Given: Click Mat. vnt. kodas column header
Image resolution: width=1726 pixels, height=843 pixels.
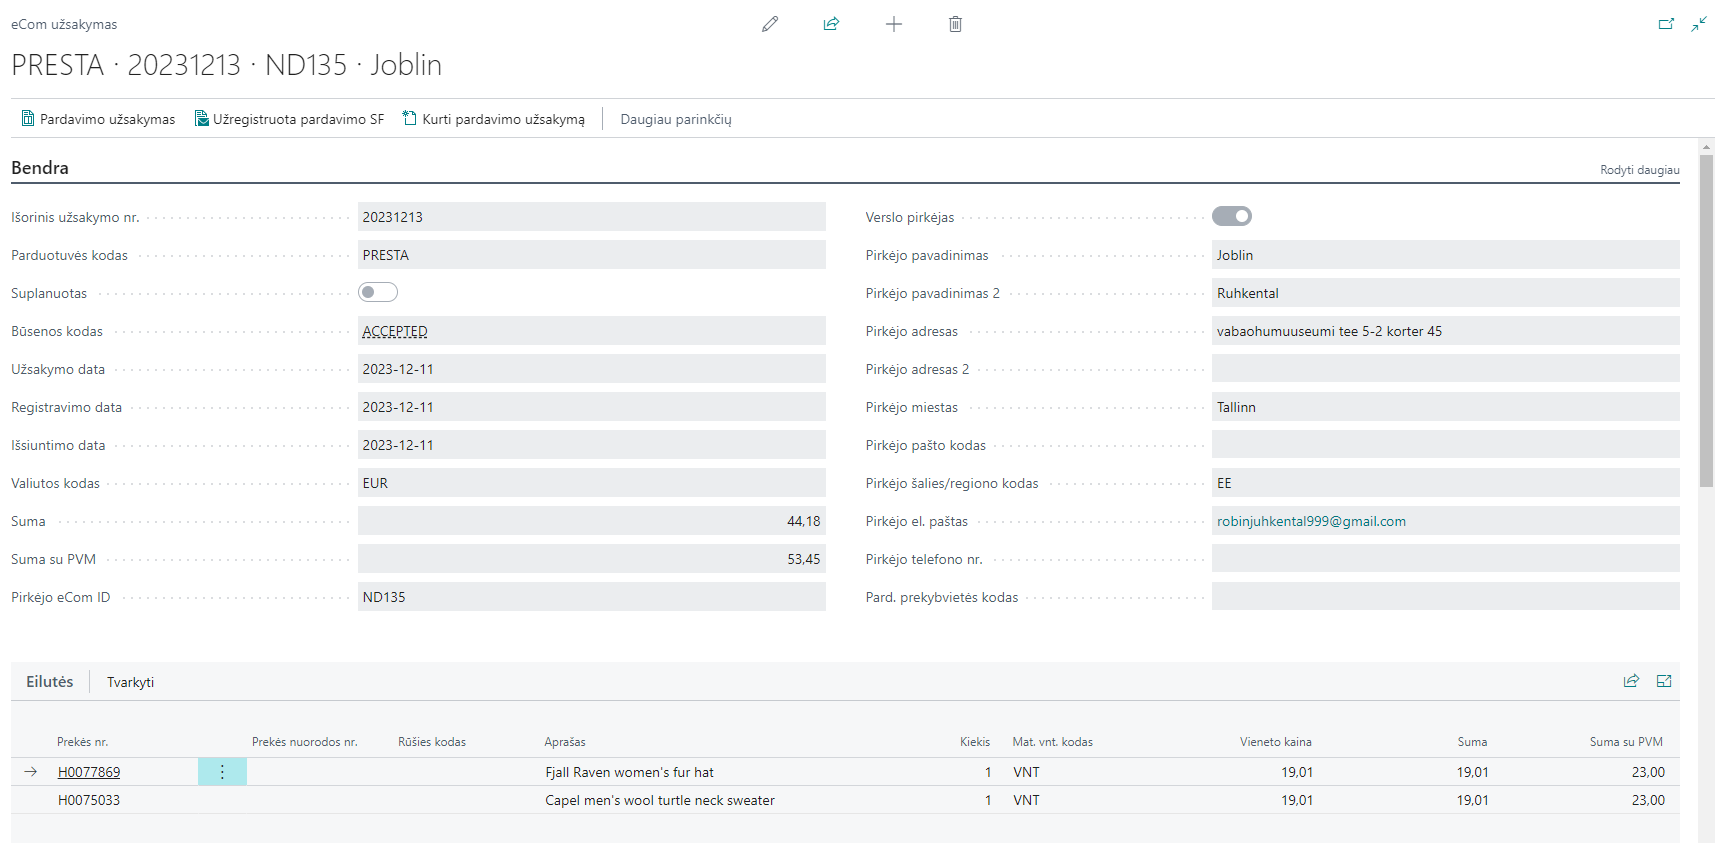Looking at the screenshot, I should tap(1053, 742).
